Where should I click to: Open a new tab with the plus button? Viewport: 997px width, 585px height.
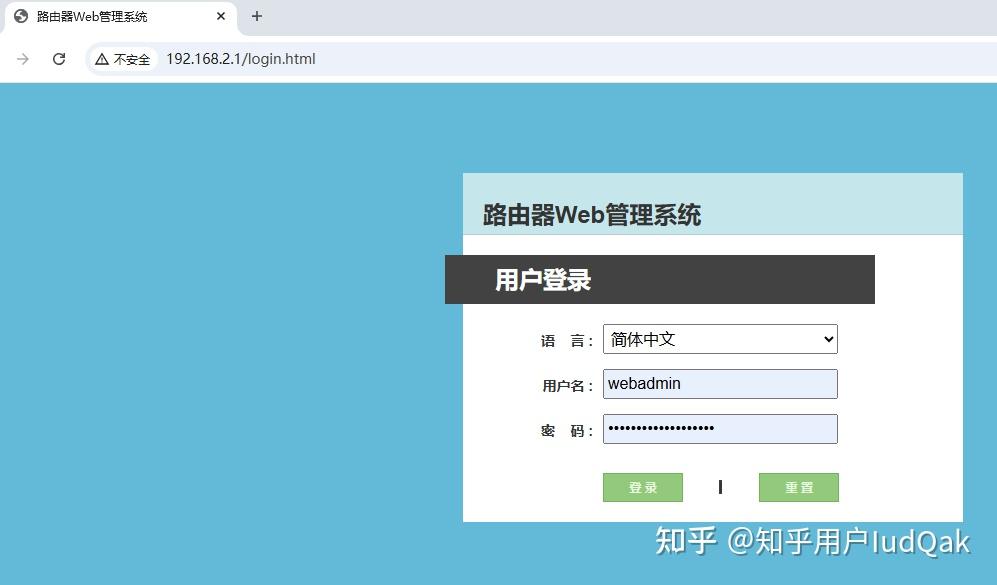(x=257, y=16)
